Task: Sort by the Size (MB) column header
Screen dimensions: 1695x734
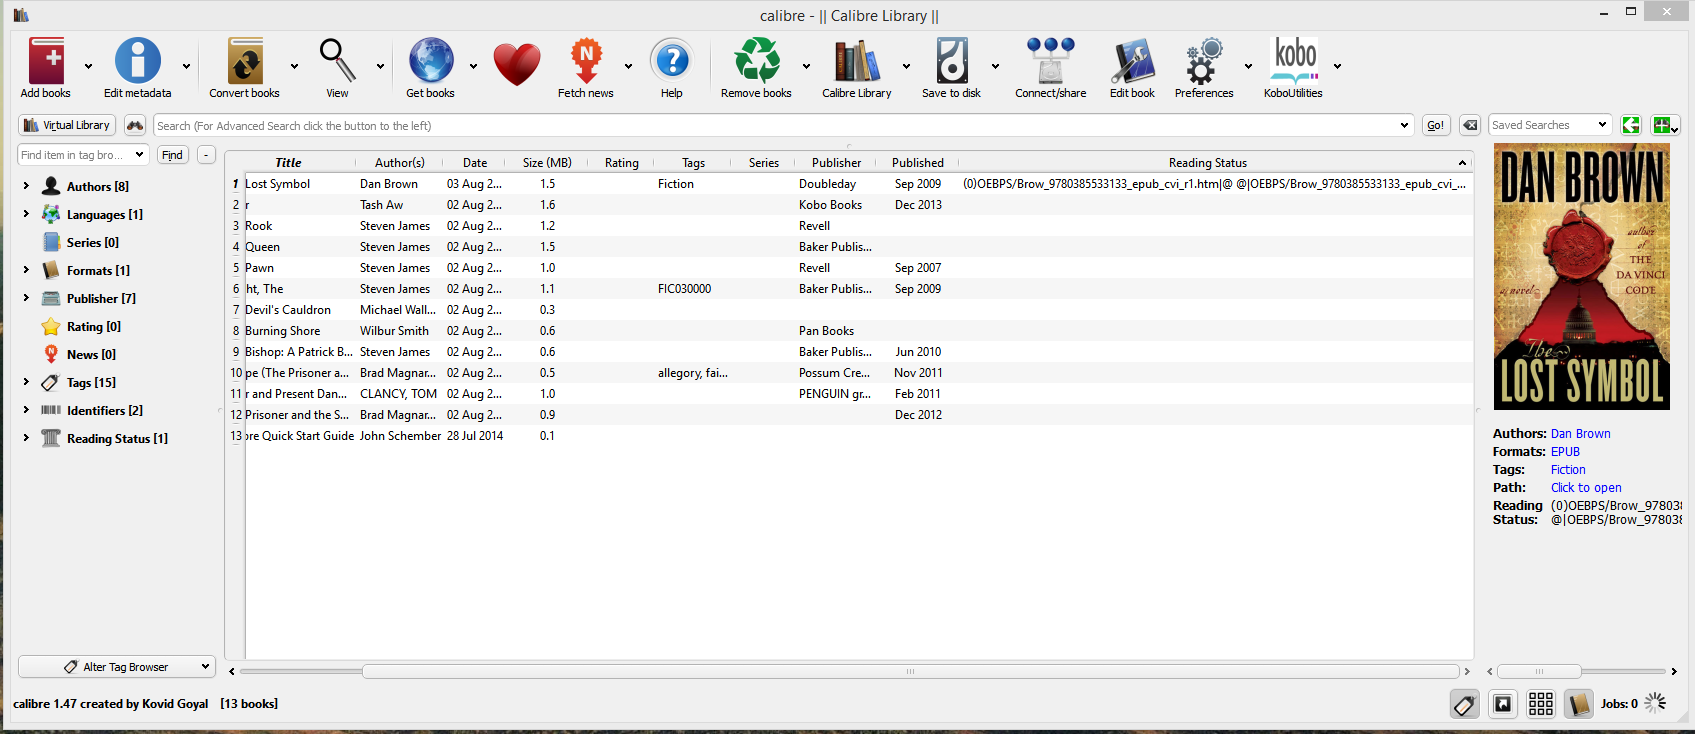Action: pos(547,162)
